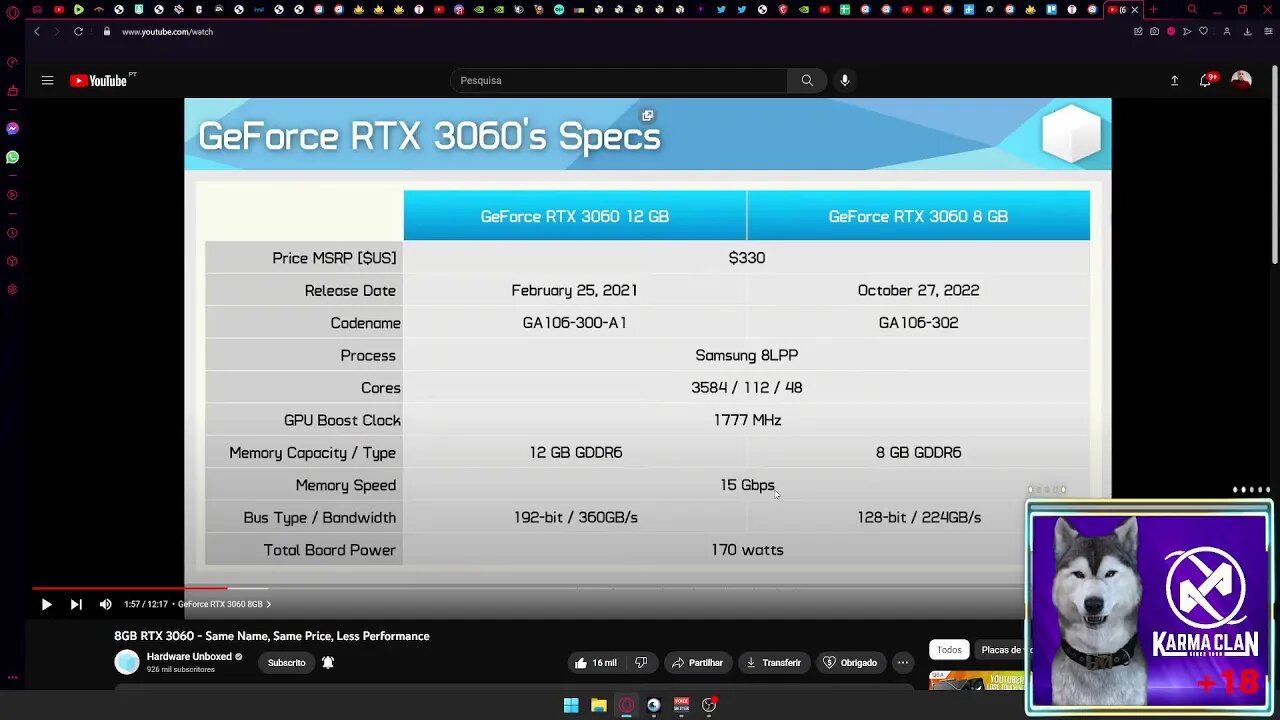Open File Explorer from taskbar
The height and width of the screenshot is (720, 1280).
click(x=599, y=705)
